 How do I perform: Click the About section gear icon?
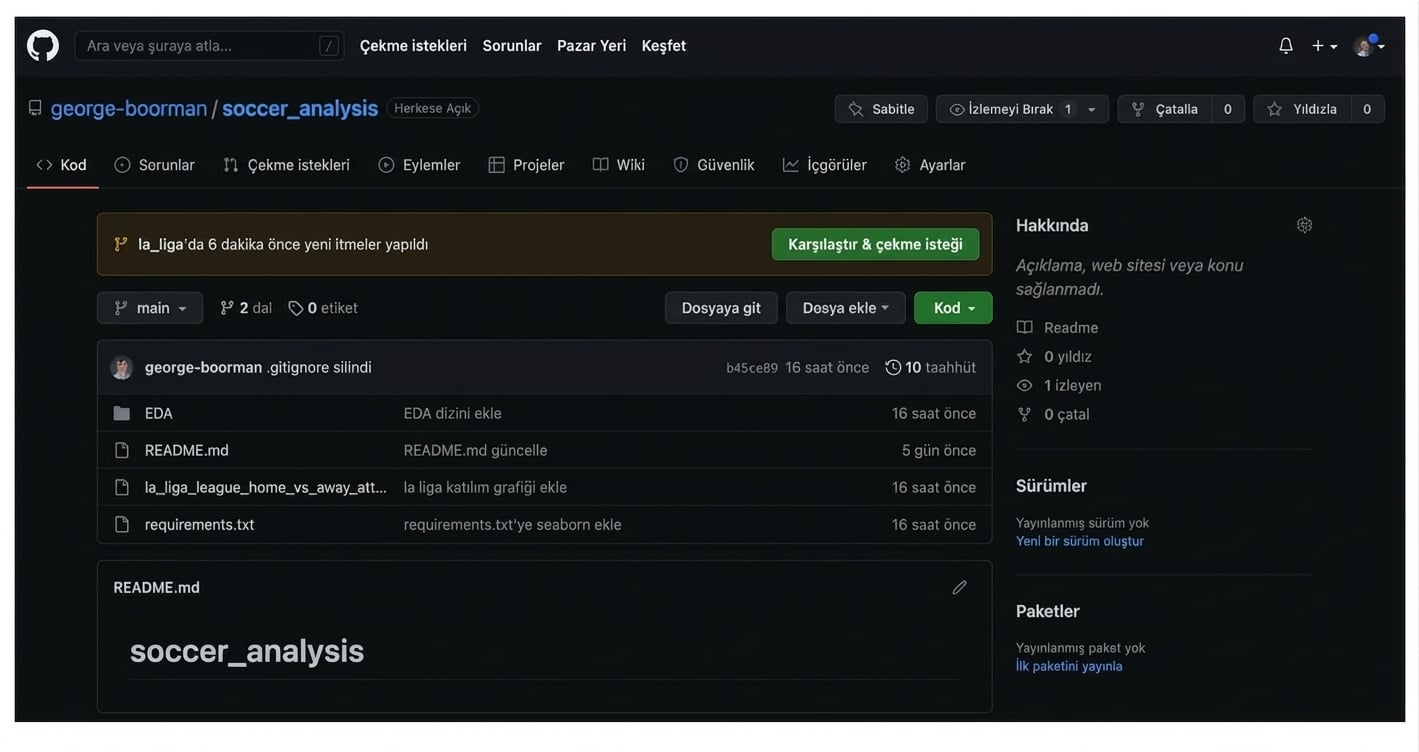pos(1304,225)
